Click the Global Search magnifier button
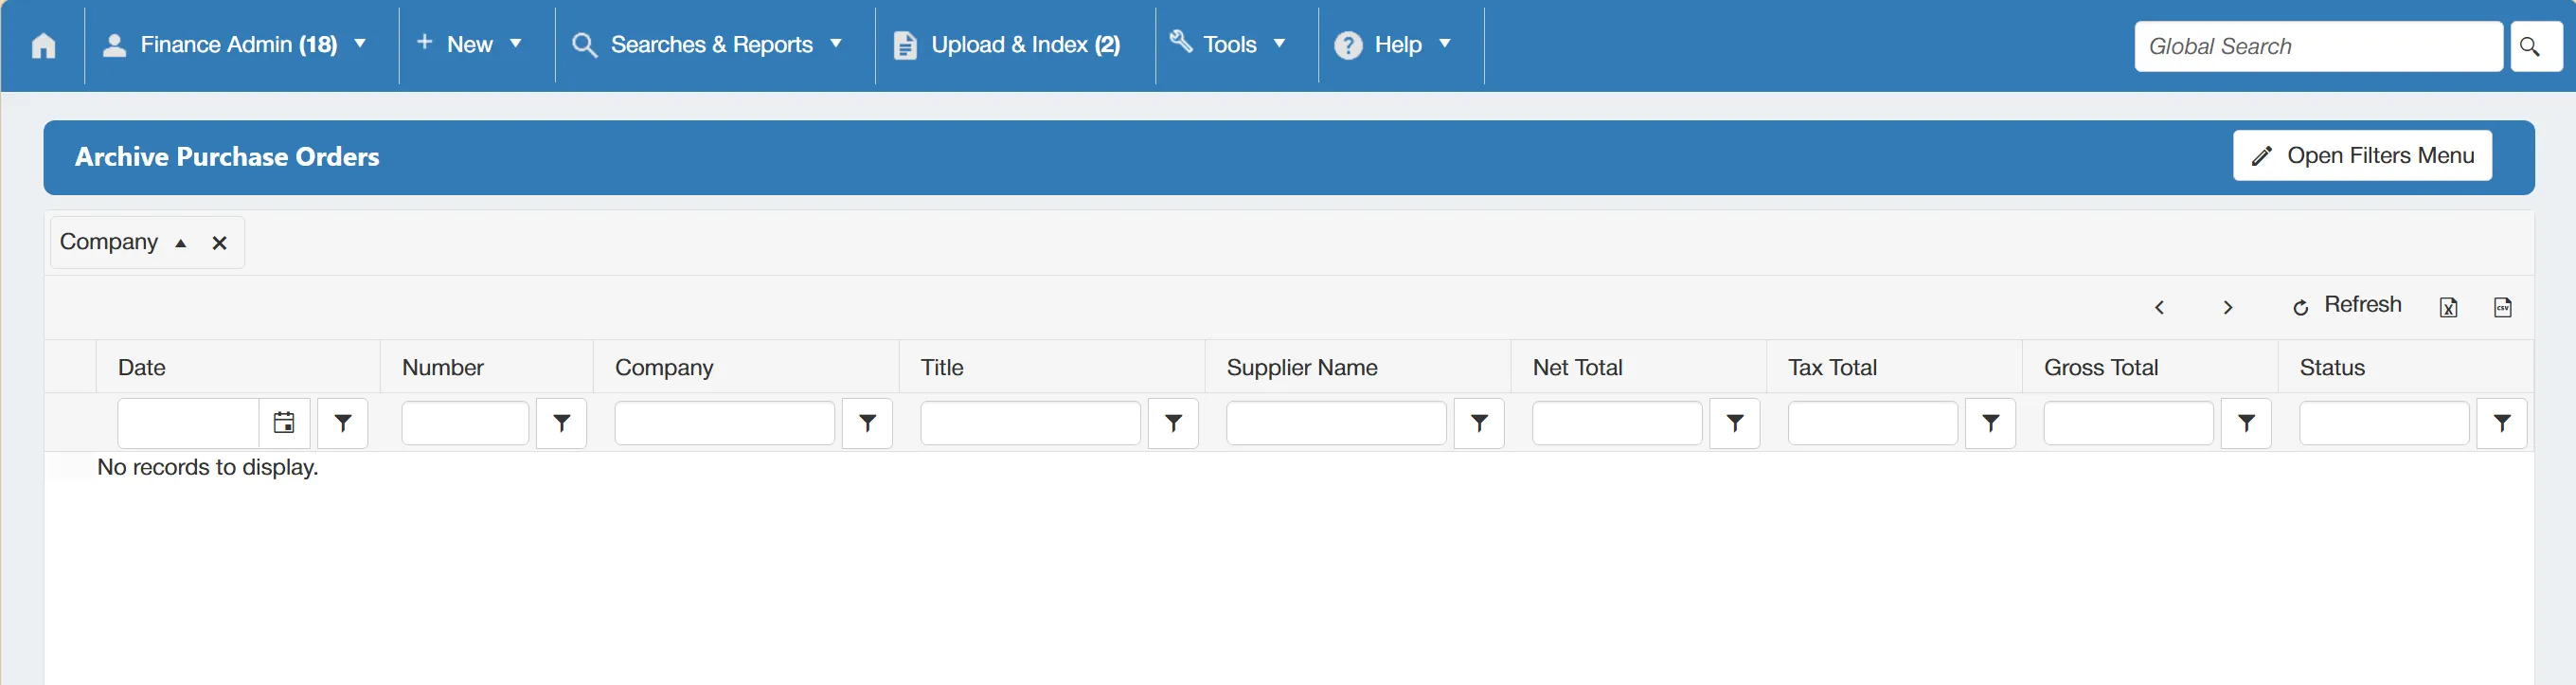This screenshot has height=685, width=2576. point(2536,46)
